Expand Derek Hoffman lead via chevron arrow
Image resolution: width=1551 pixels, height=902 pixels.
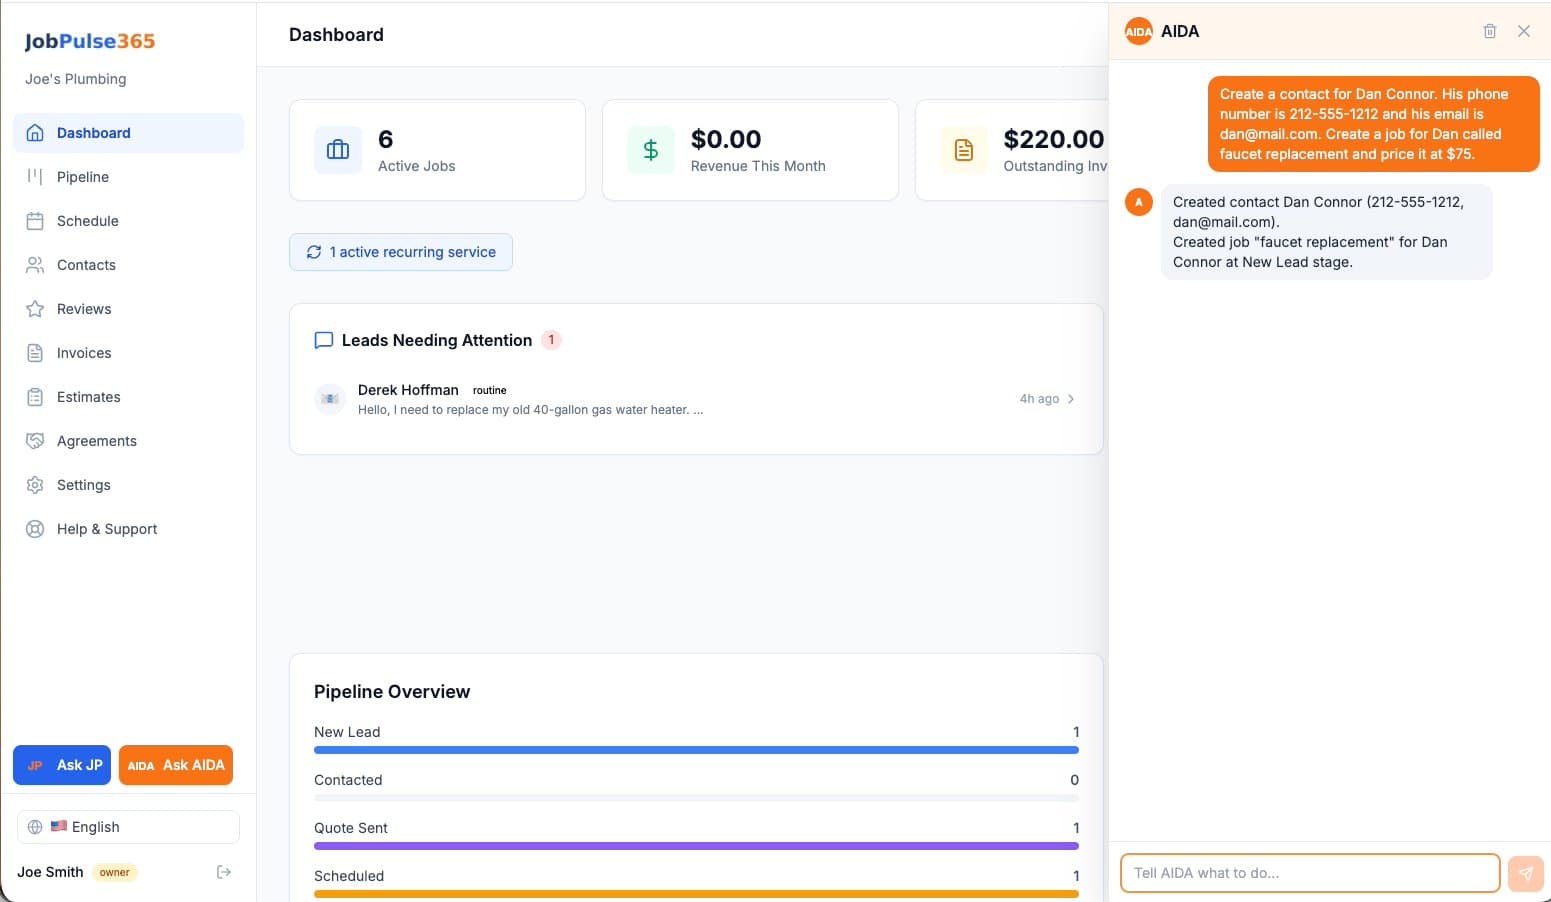click(1071, 399)
